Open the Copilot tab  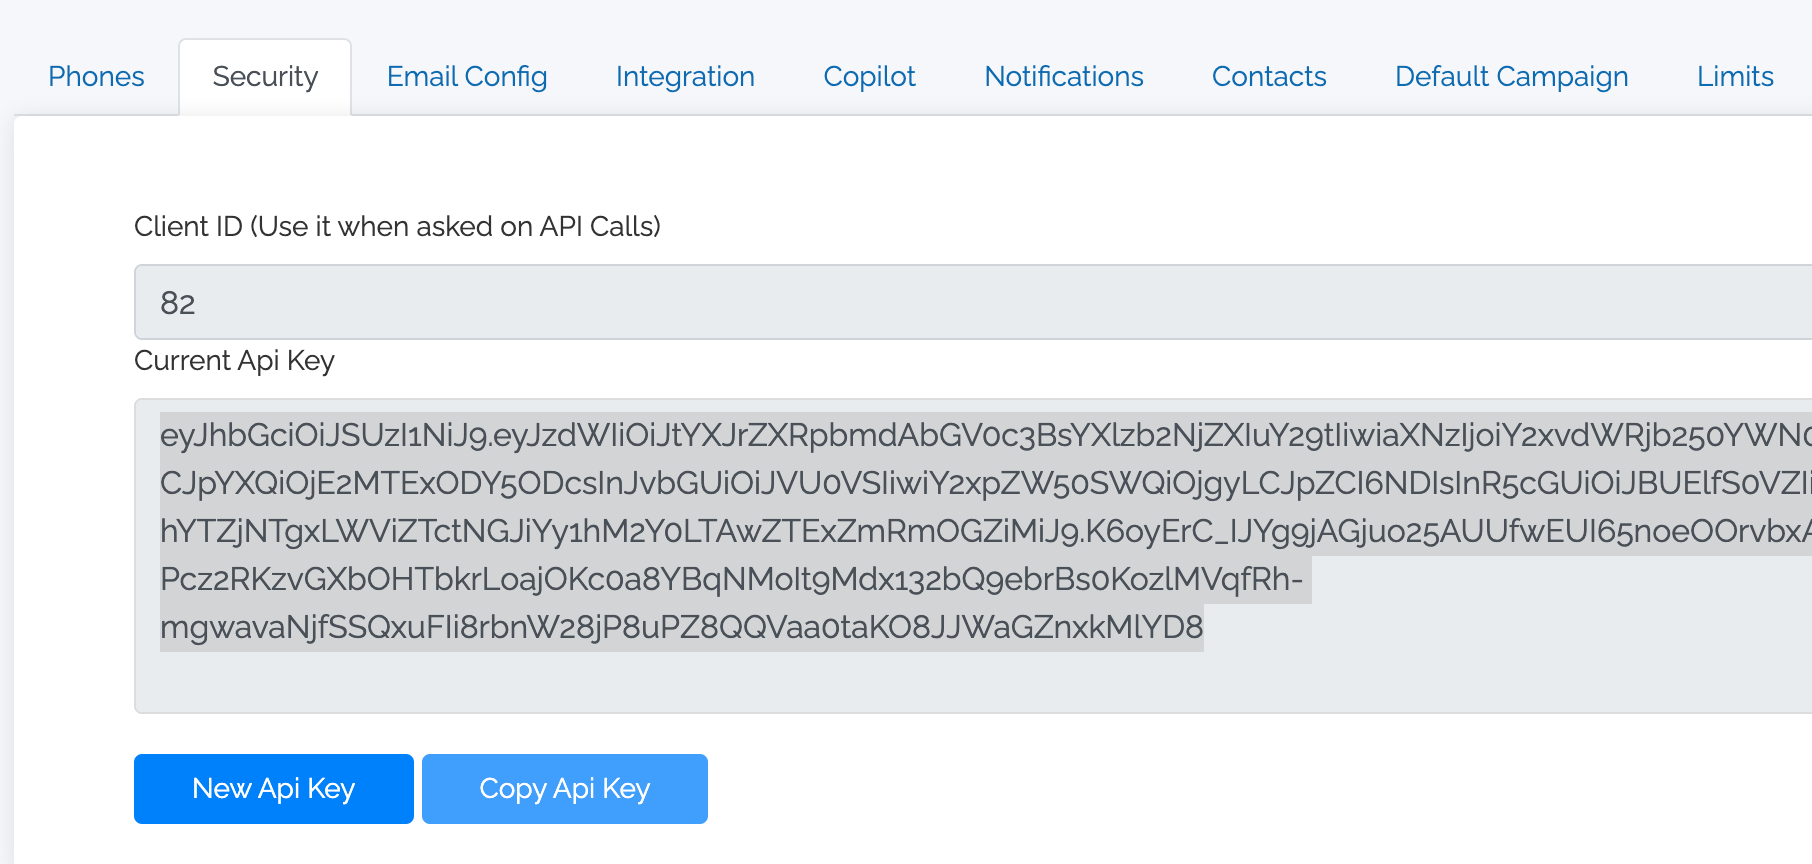(x=868, y=76)
